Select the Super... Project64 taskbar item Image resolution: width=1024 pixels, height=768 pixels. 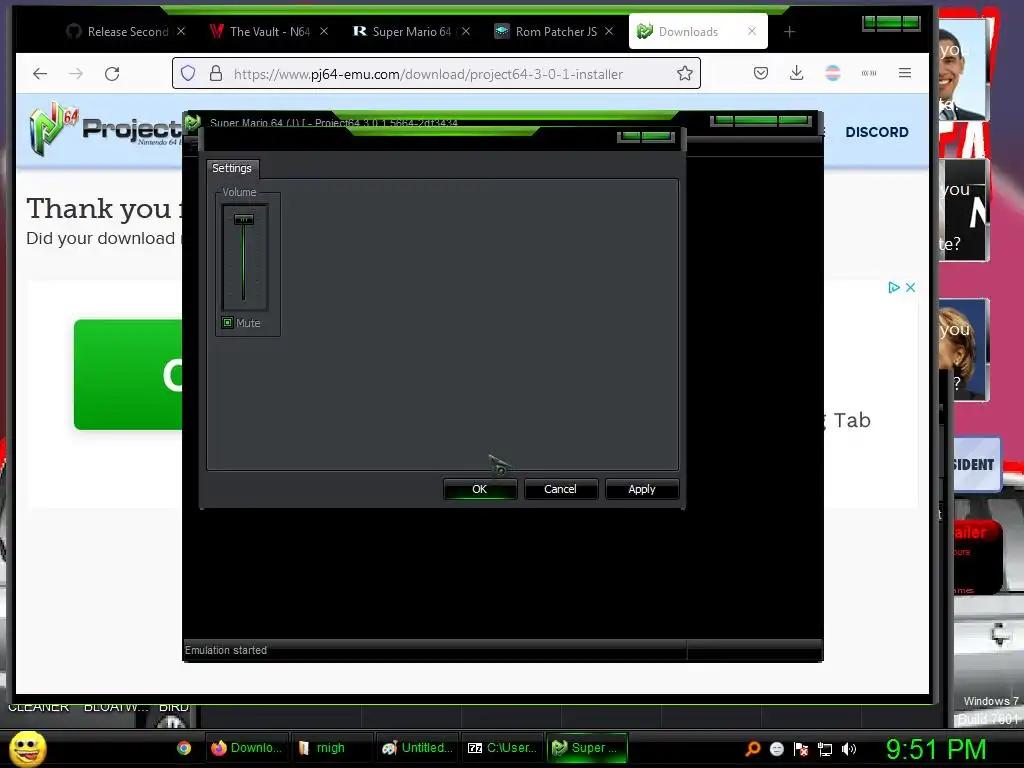(586, 748)
